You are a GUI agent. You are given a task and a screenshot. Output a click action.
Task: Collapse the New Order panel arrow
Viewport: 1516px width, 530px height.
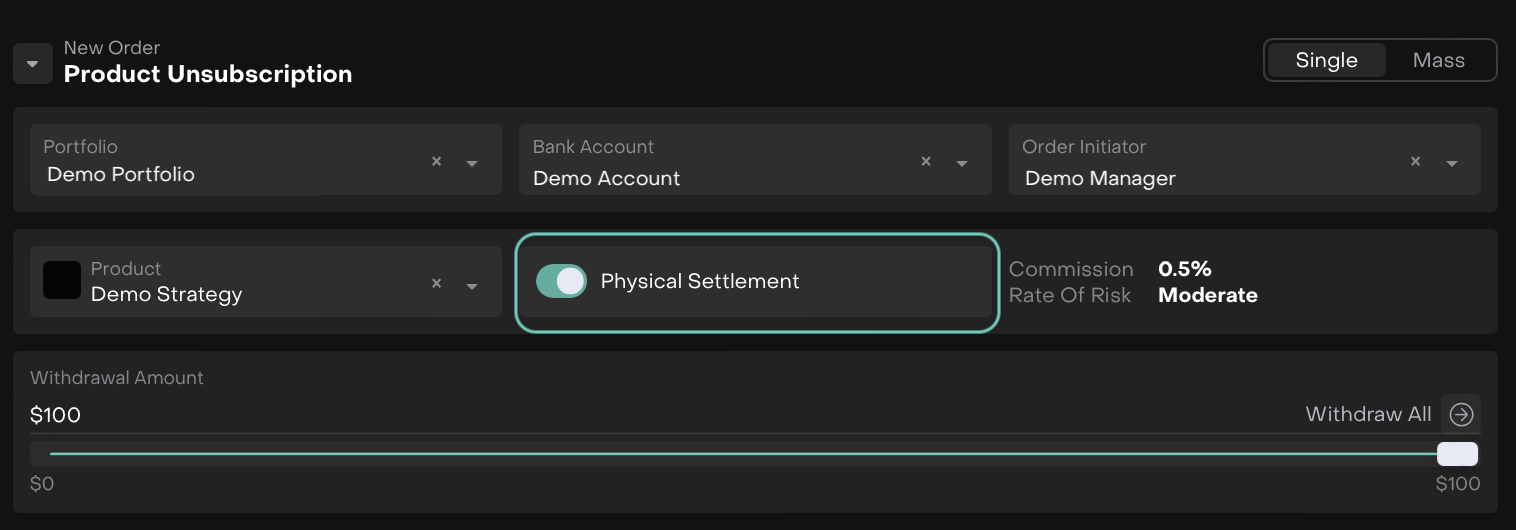click(x=32, y=64)
